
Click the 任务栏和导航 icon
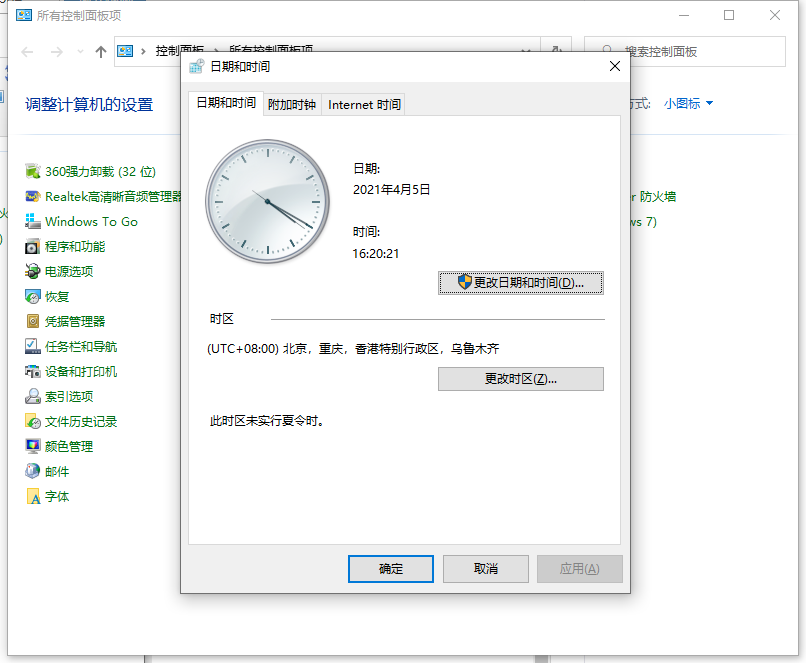(34, 347)
